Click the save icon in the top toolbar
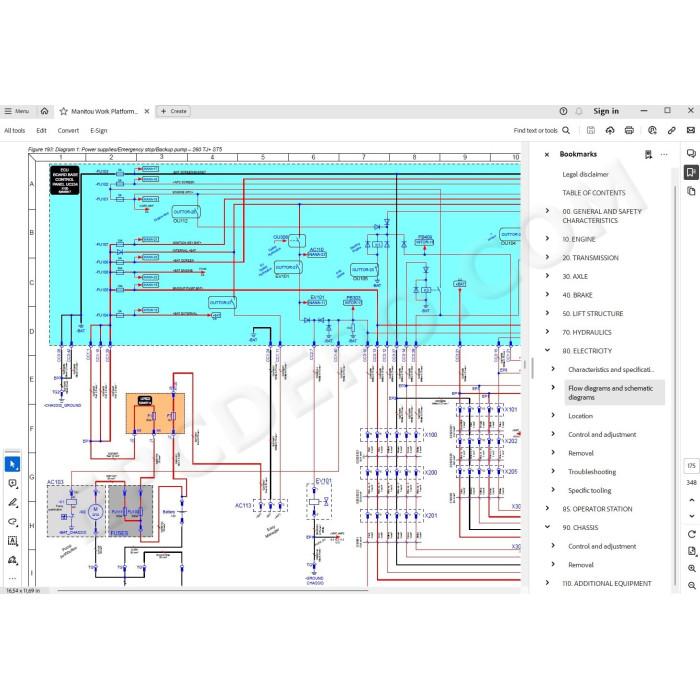The width and height of the screenshot is (700, 700). 591,130
